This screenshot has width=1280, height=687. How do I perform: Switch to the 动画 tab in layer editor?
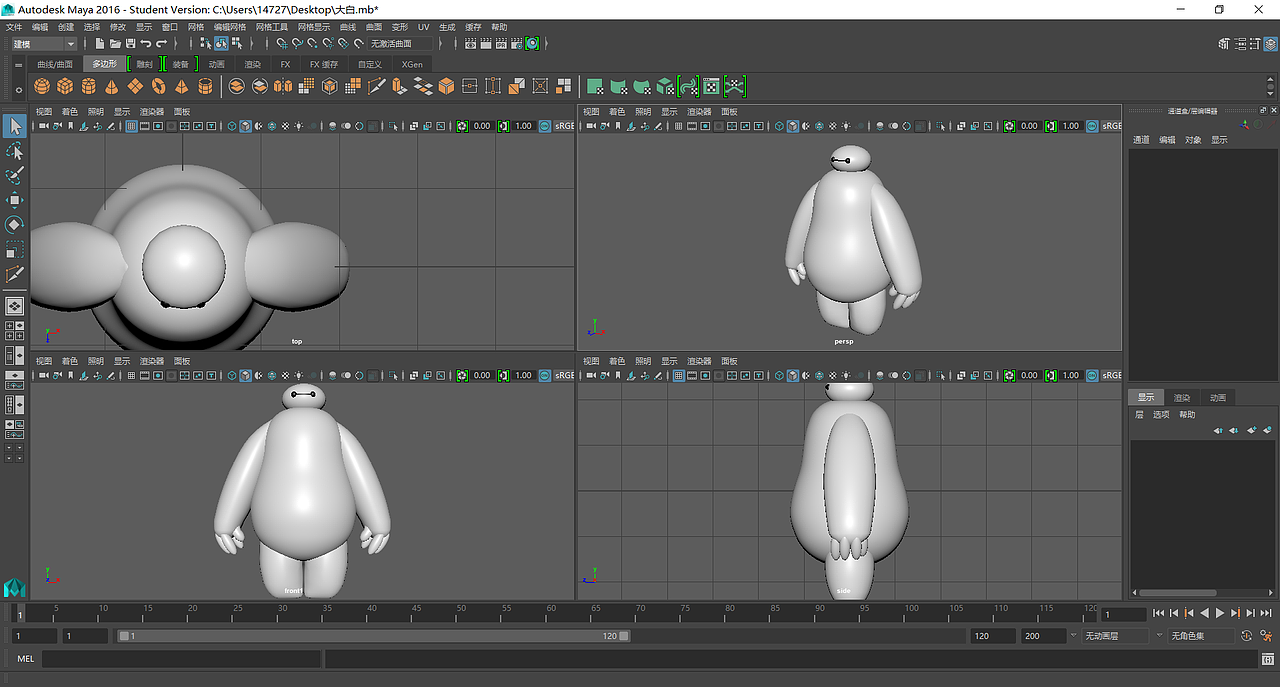pyautogui.click(x=1217, y=397)
